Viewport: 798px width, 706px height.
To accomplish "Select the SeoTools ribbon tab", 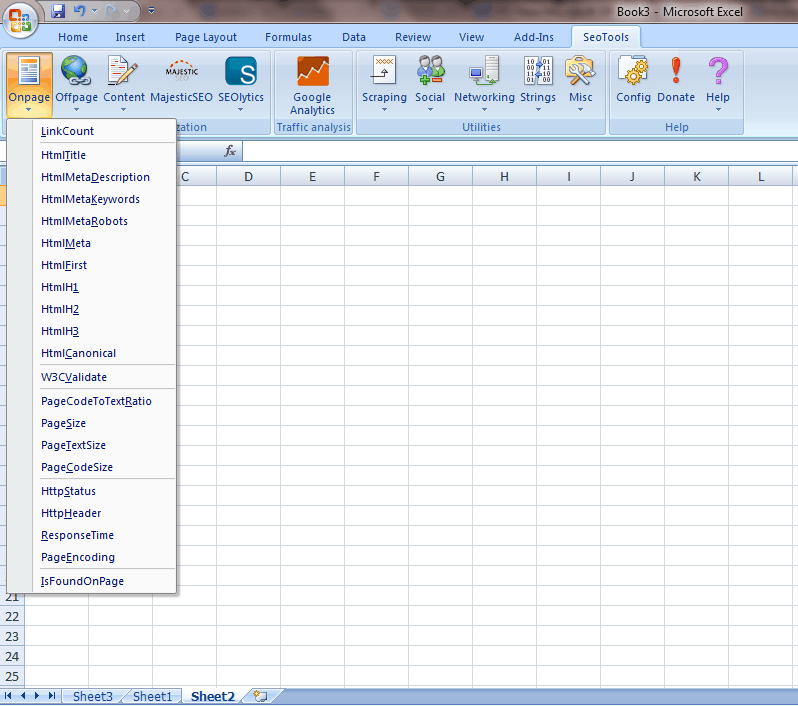I will 606,37.
